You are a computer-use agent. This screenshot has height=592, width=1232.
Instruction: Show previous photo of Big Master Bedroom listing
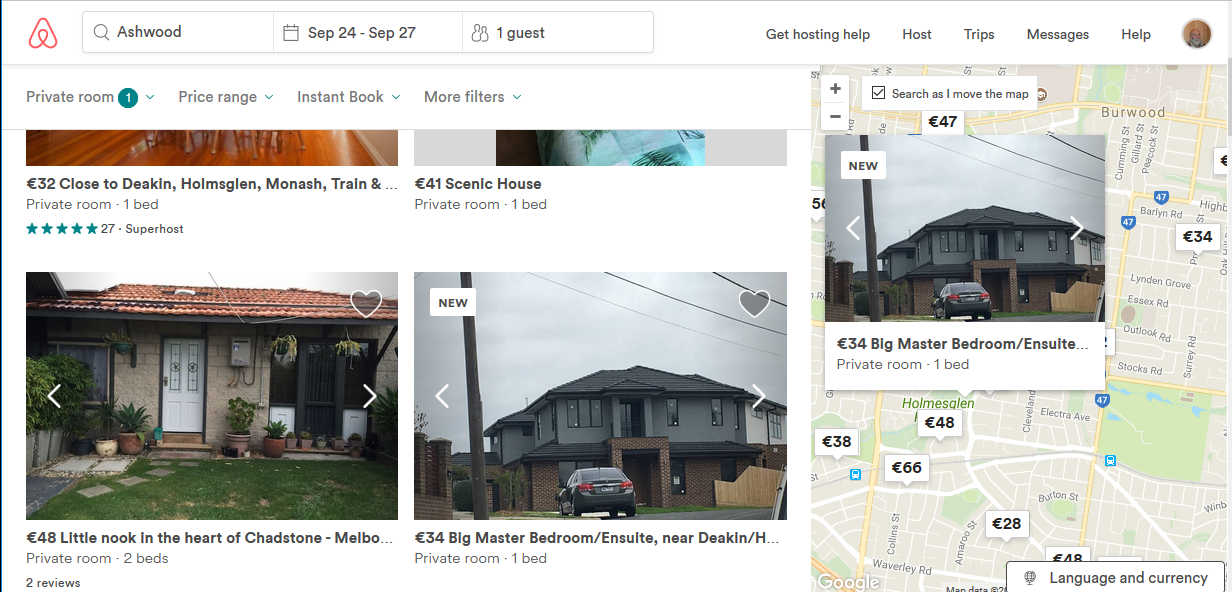[x=442, y=396]
